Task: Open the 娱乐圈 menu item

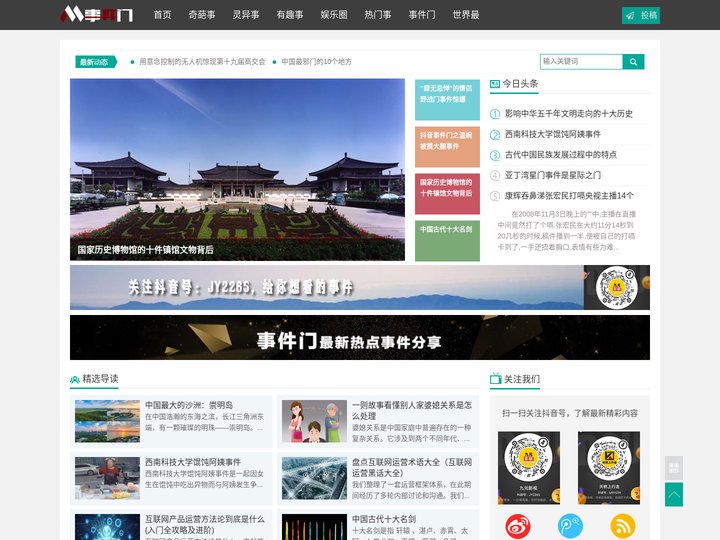Action: tap(334, 15)
